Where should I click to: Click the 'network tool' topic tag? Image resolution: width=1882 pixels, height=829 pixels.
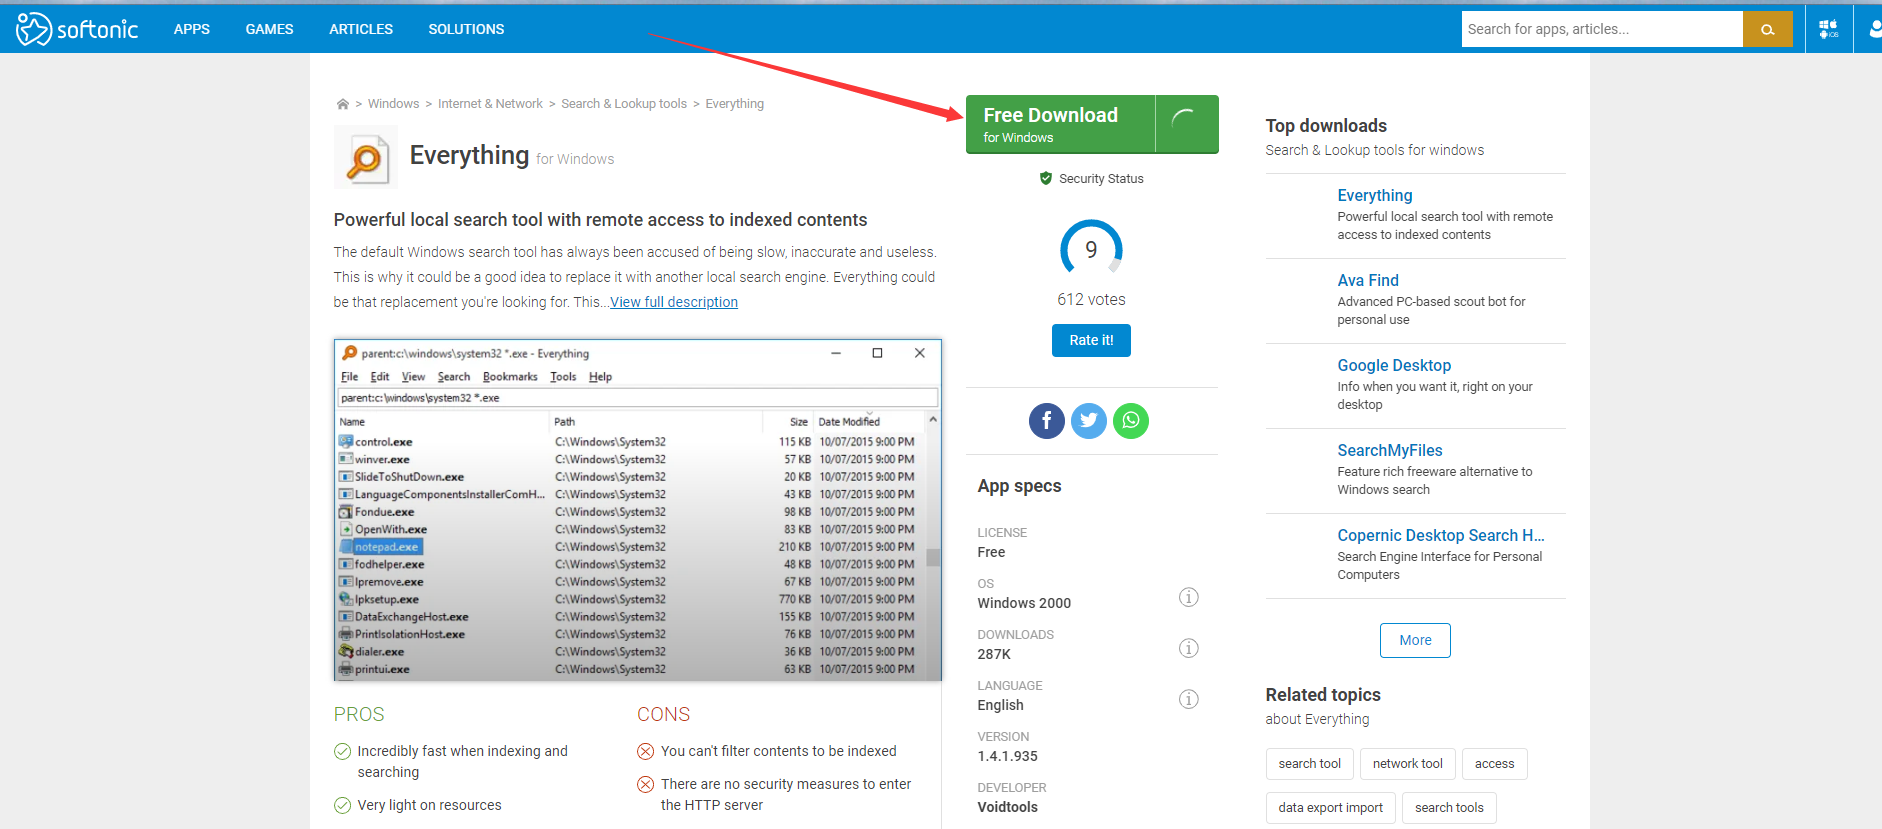[1408, 764]
